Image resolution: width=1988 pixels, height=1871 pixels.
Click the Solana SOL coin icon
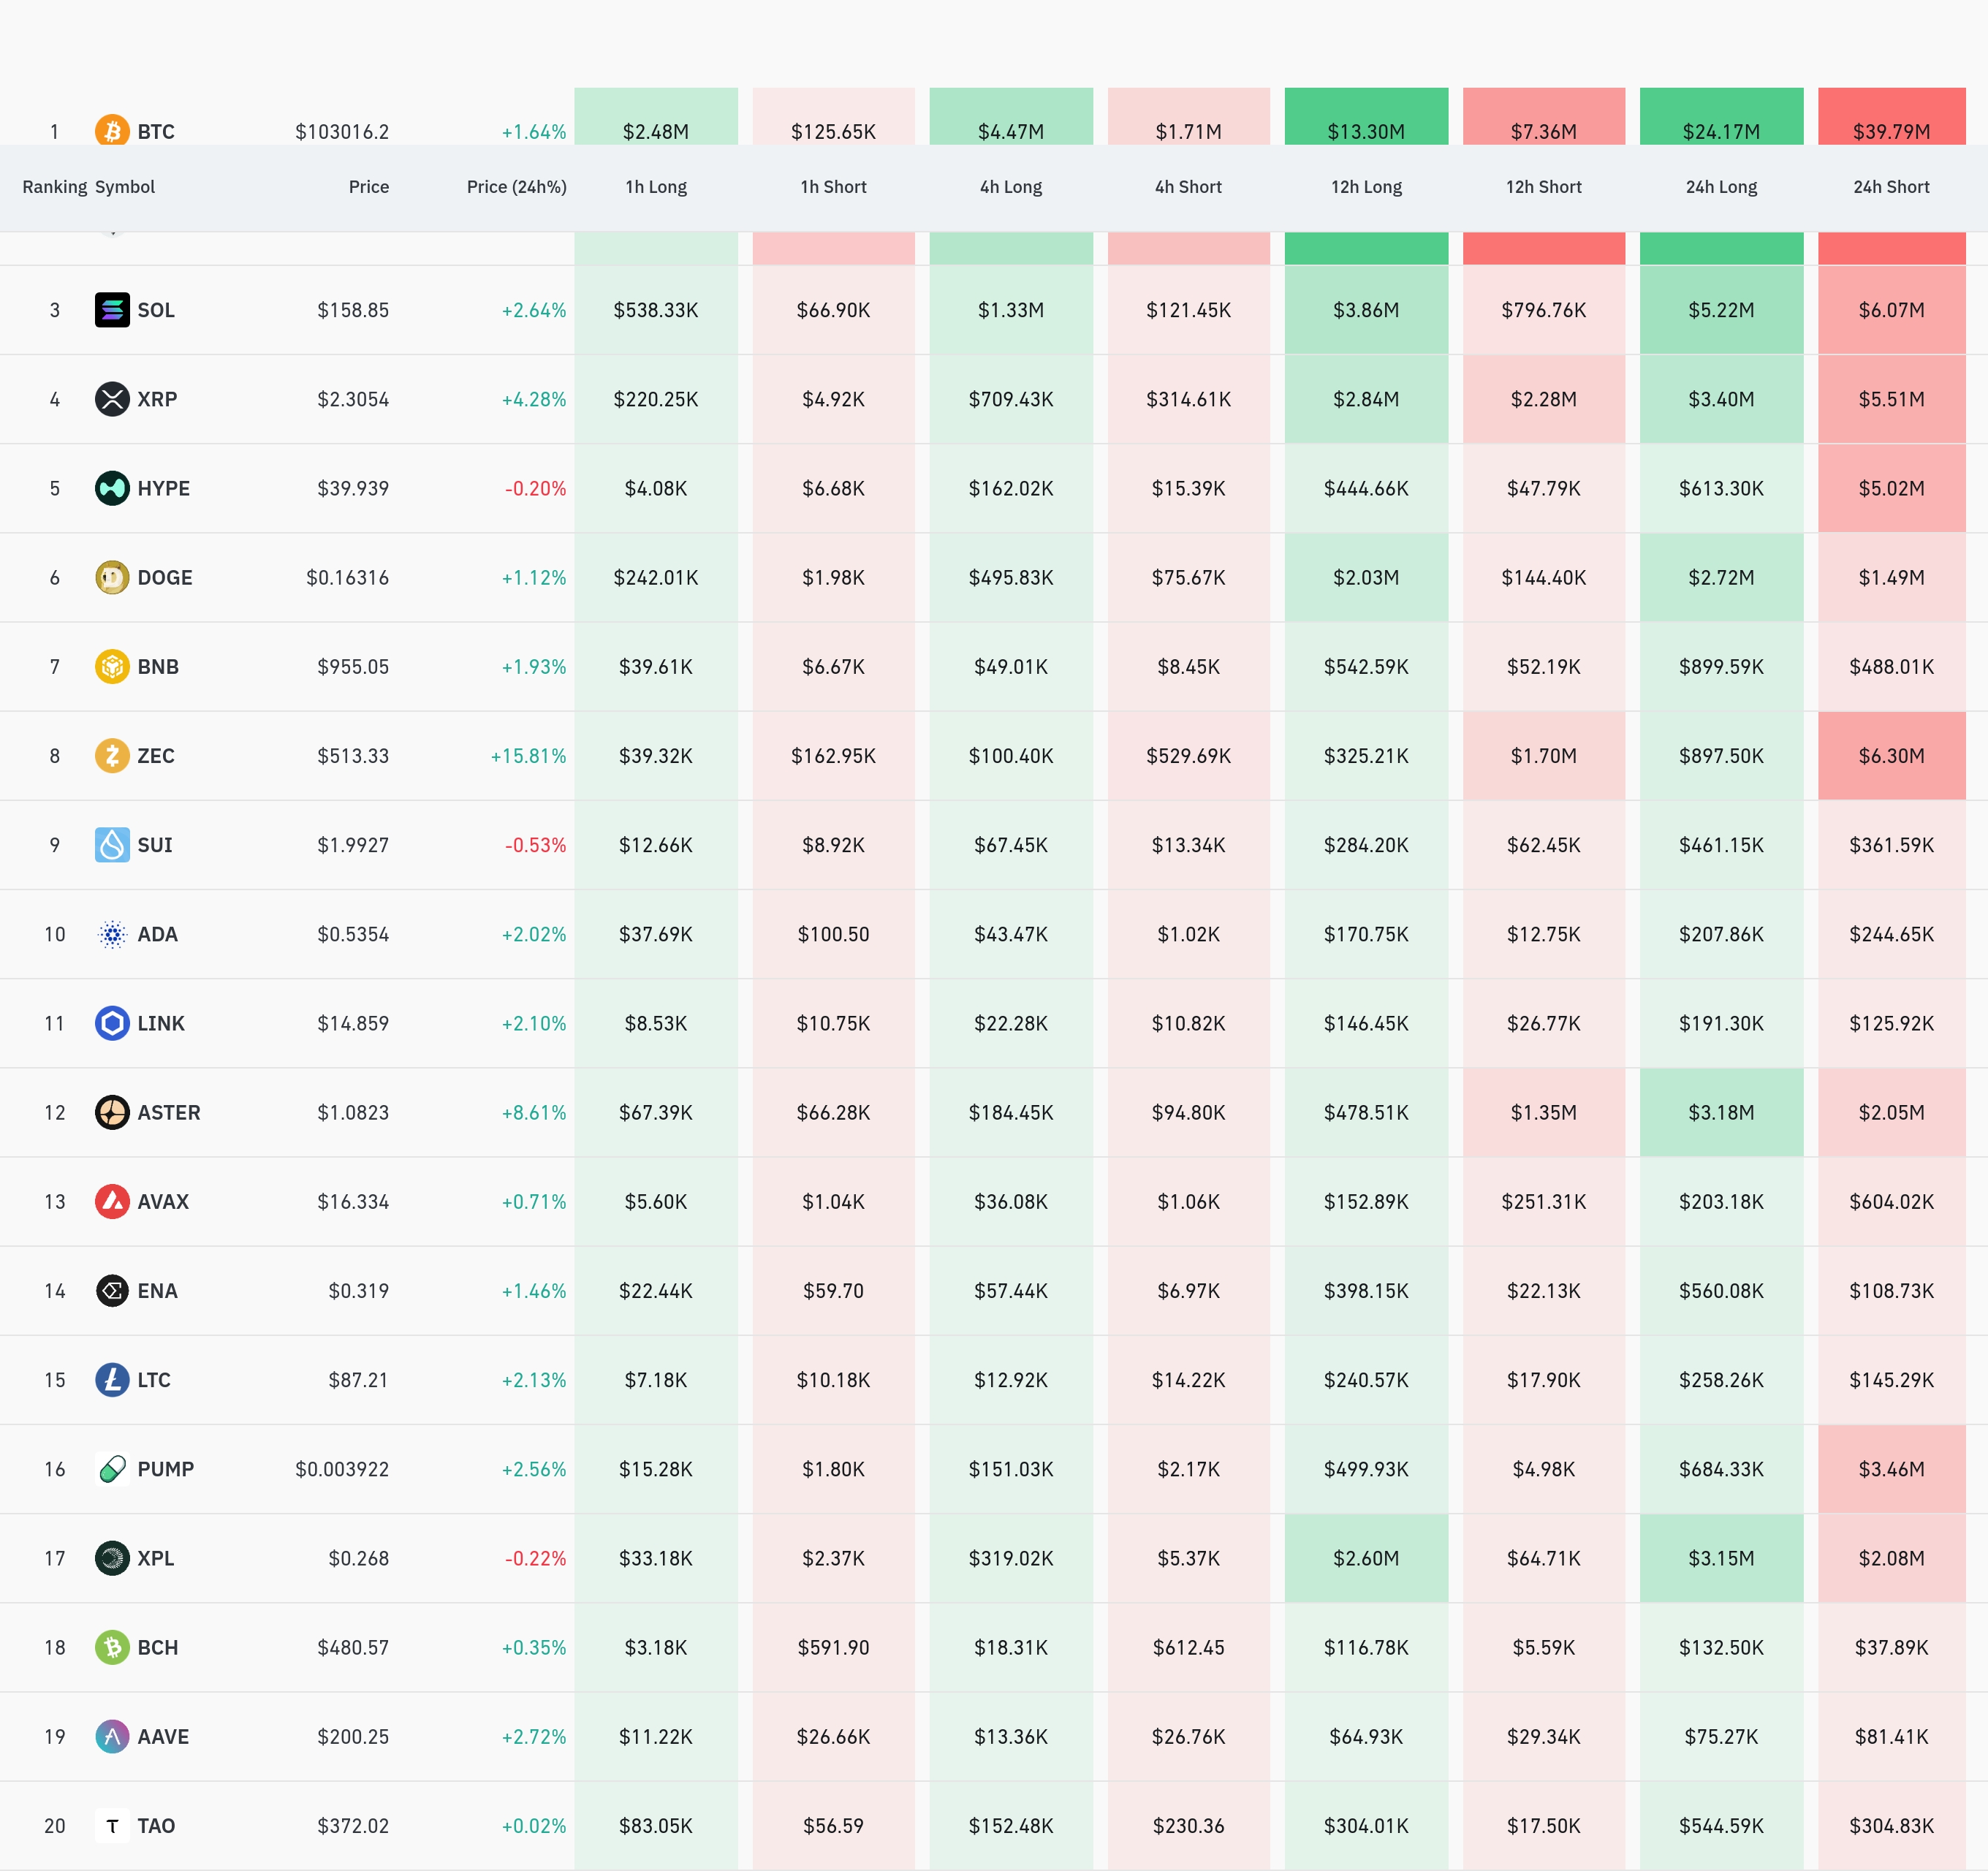(x=112, y=310)
